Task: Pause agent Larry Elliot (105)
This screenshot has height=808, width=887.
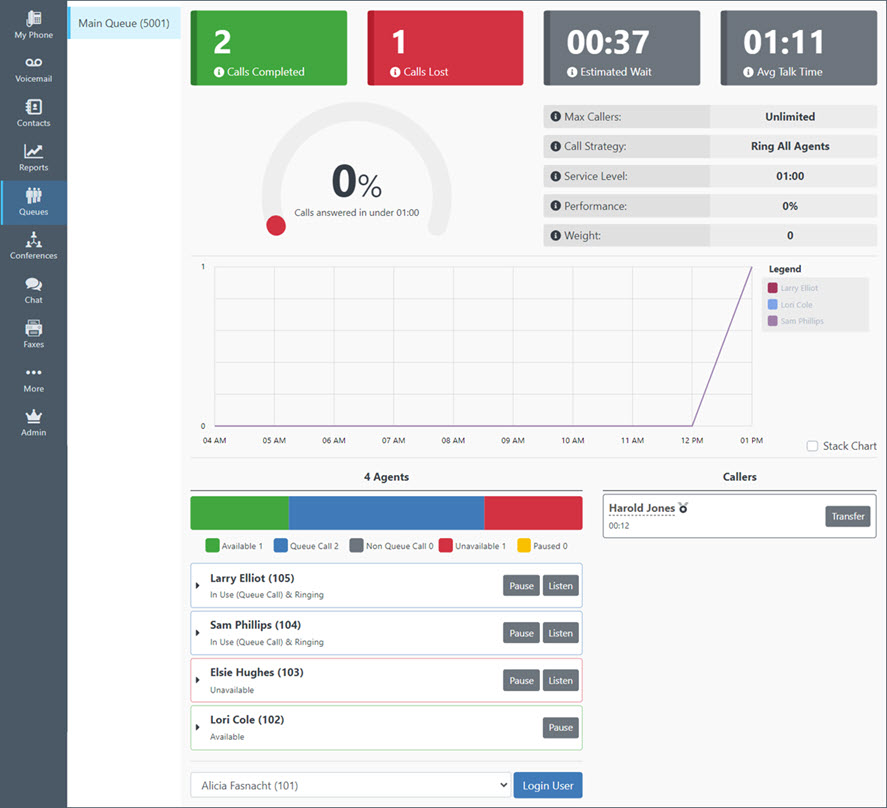Action: click(521, 586)
